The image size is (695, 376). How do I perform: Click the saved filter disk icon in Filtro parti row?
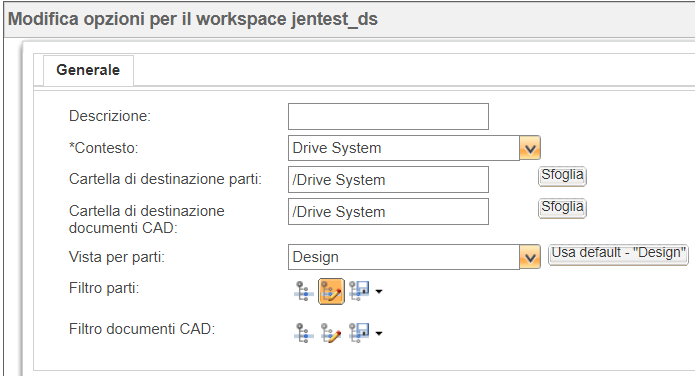pyautogui.click(x=359, y=291)
